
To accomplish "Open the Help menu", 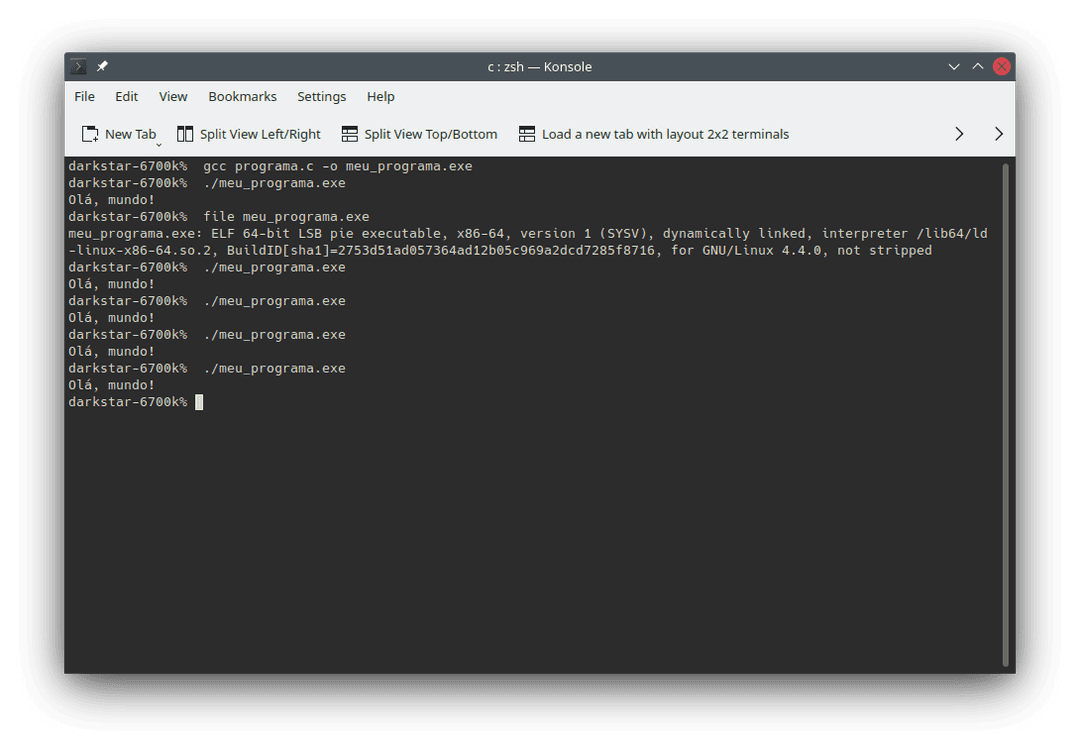I will tap(380, 96).
